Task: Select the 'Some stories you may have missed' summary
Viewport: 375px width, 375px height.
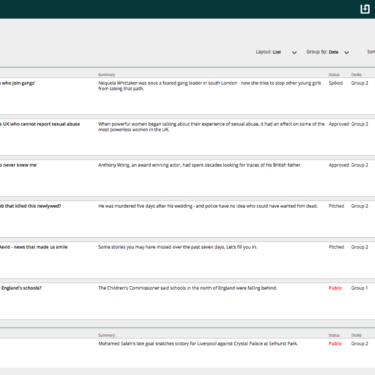Action: 178,247
